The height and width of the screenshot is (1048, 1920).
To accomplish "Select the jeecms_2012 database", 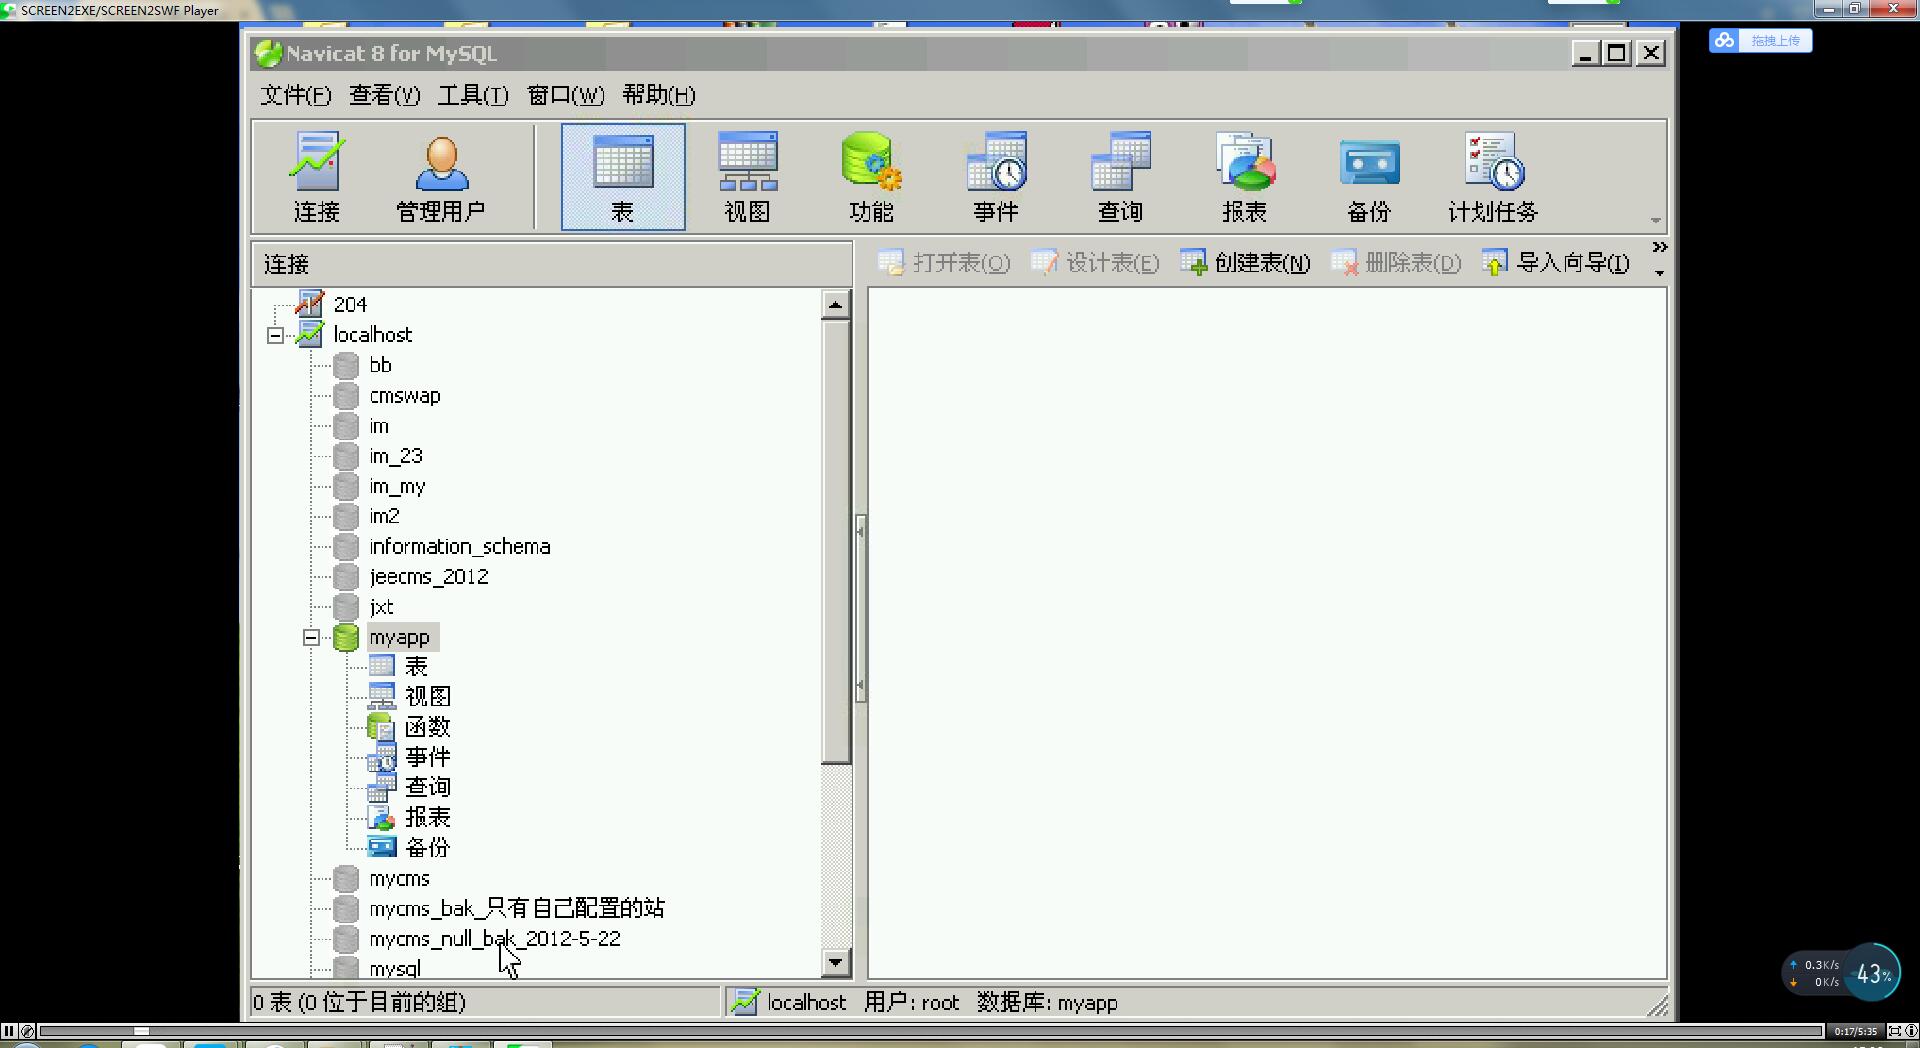I will pos(428,576).
